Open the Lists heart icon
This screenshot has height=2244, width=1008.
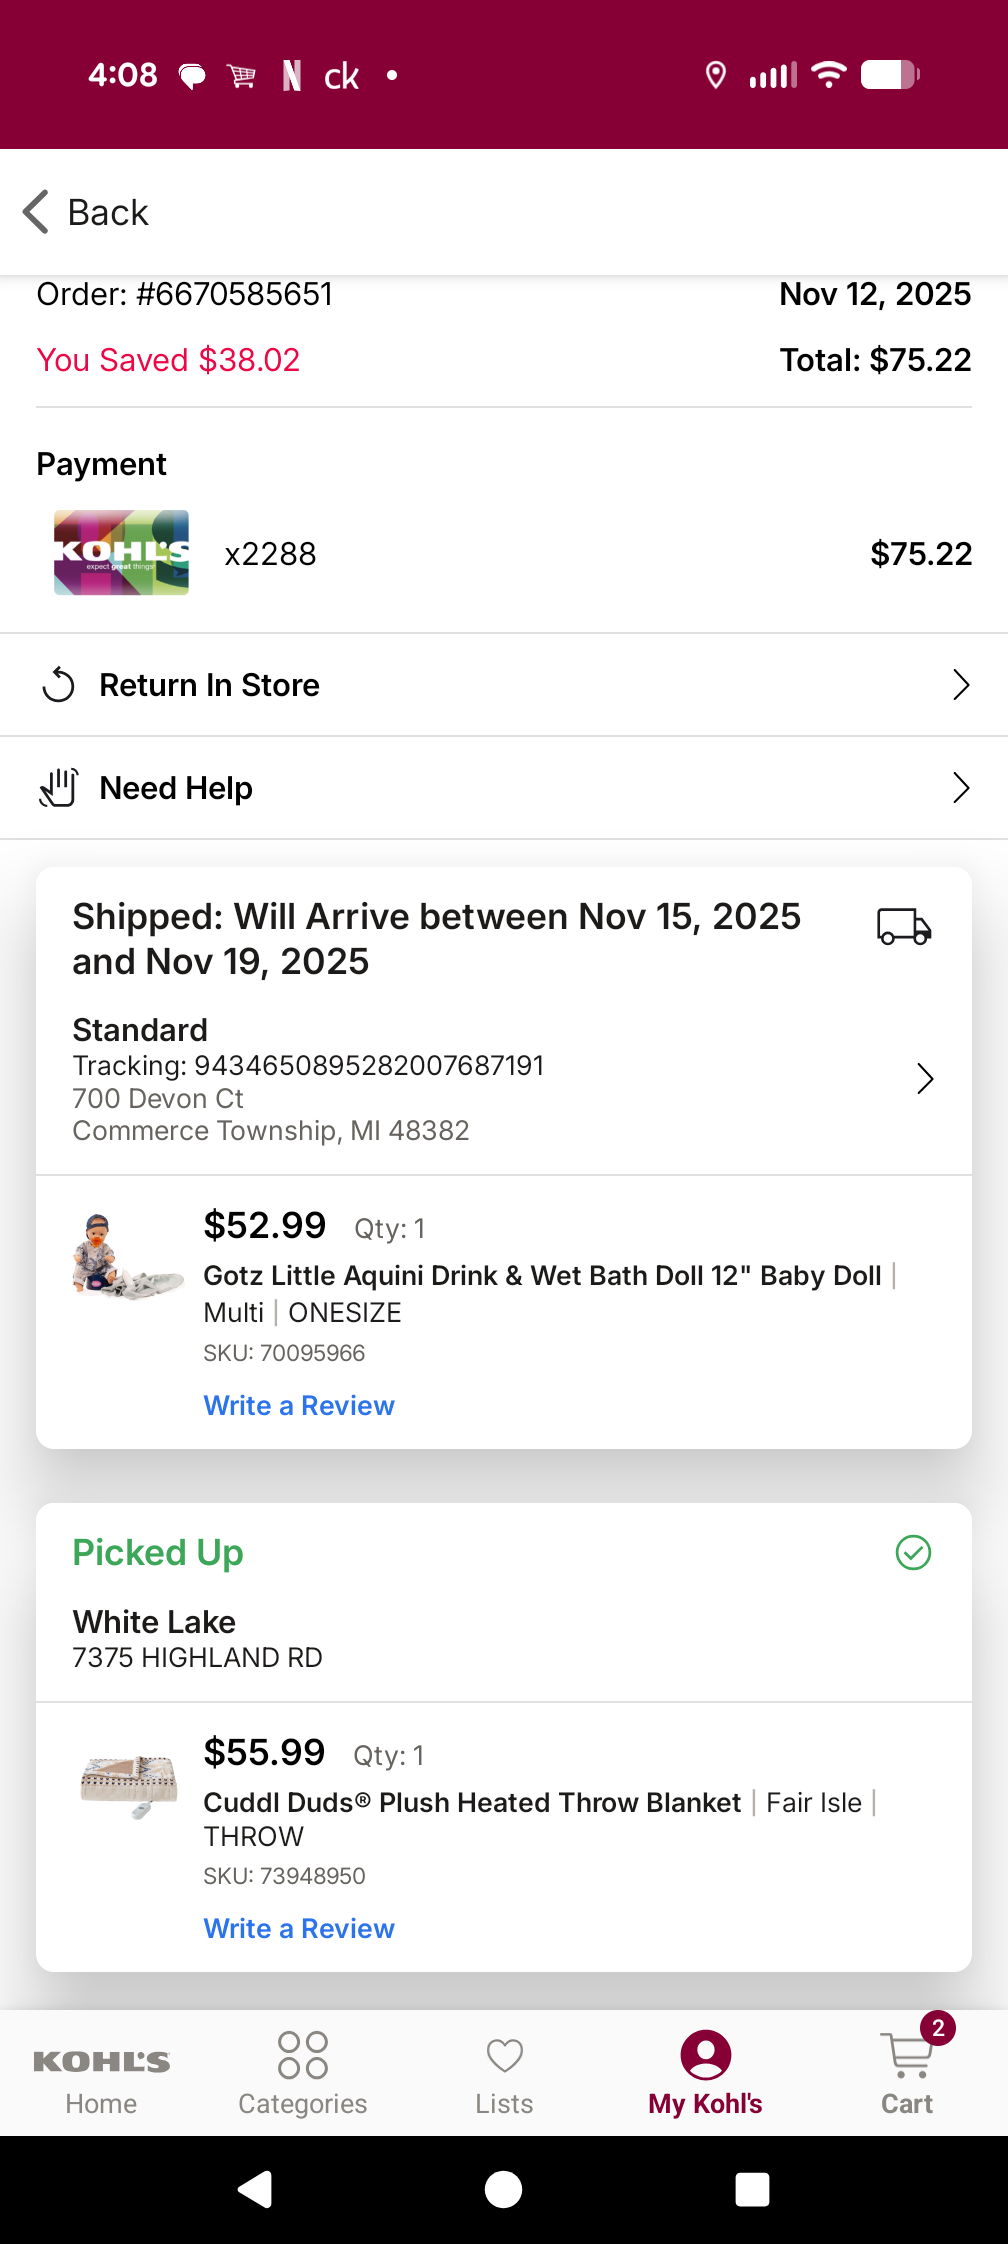pos(504,2056)
